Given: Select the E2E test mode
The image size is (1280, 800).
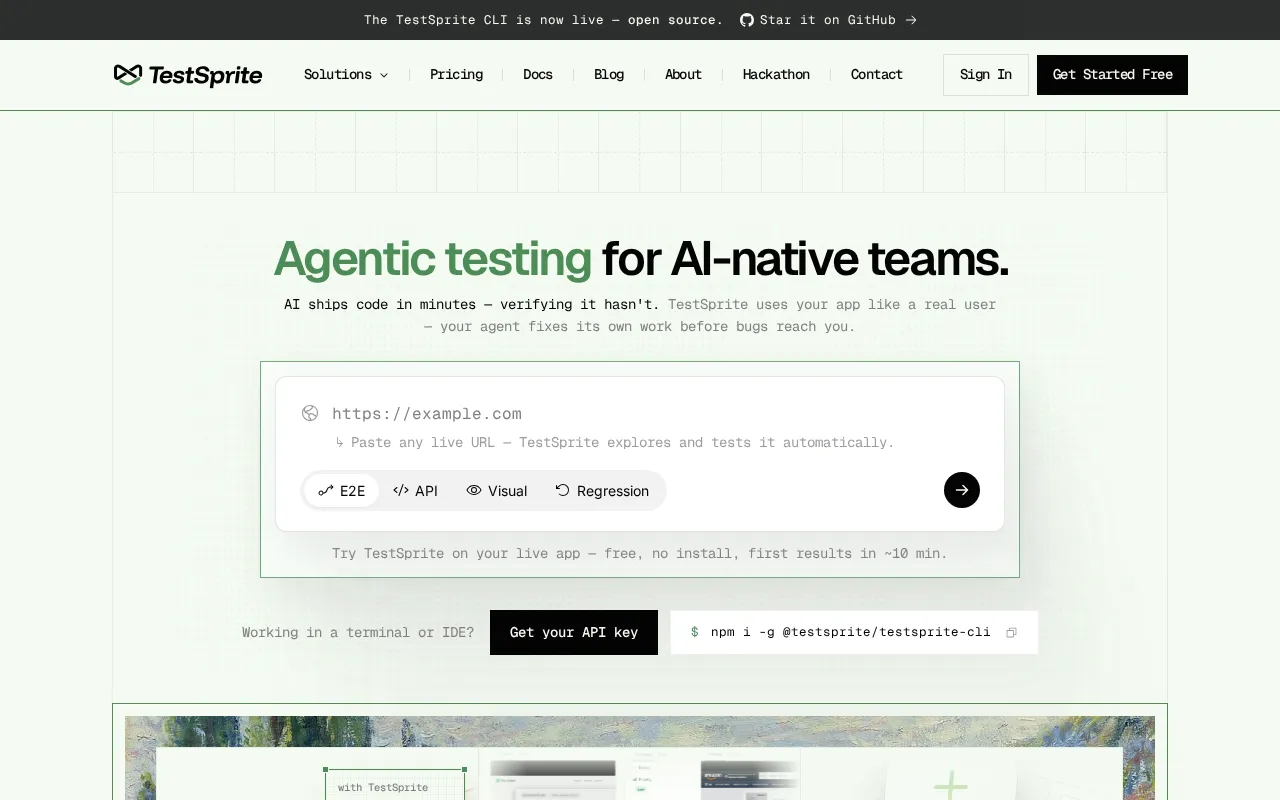Looking at the screenshot, I should pyautogui.click(x=342, y=491).
